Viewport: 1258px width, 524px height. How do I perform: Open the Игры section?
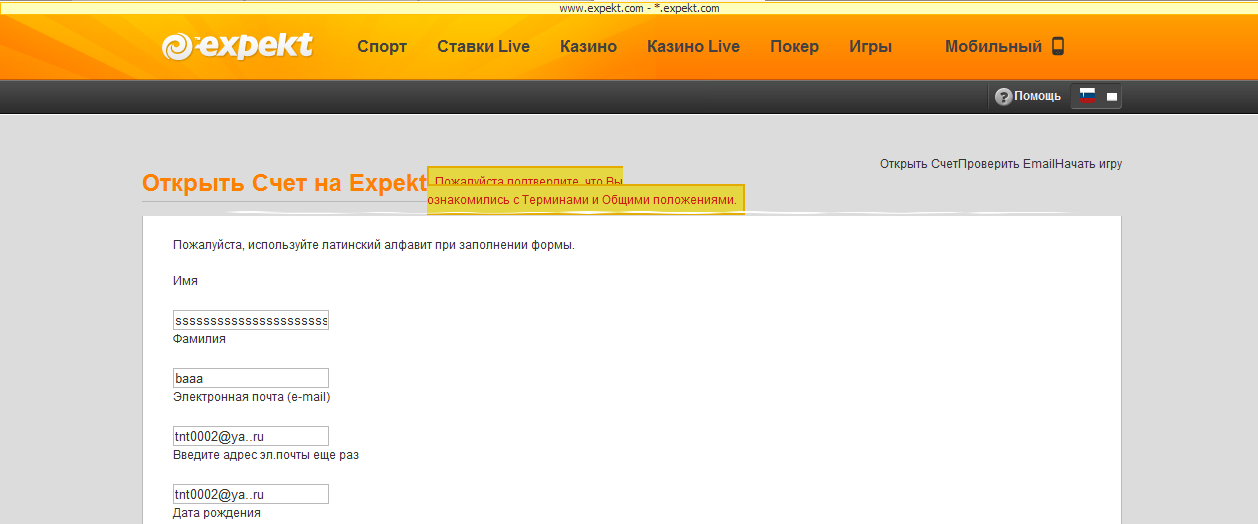coord(870,46)
